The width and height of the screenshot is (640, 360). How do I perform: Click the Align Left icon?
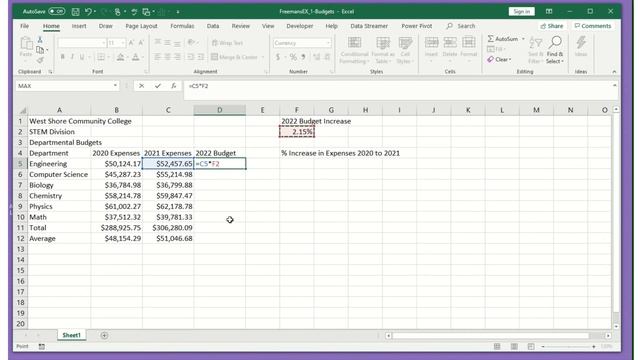coord(158,57)
